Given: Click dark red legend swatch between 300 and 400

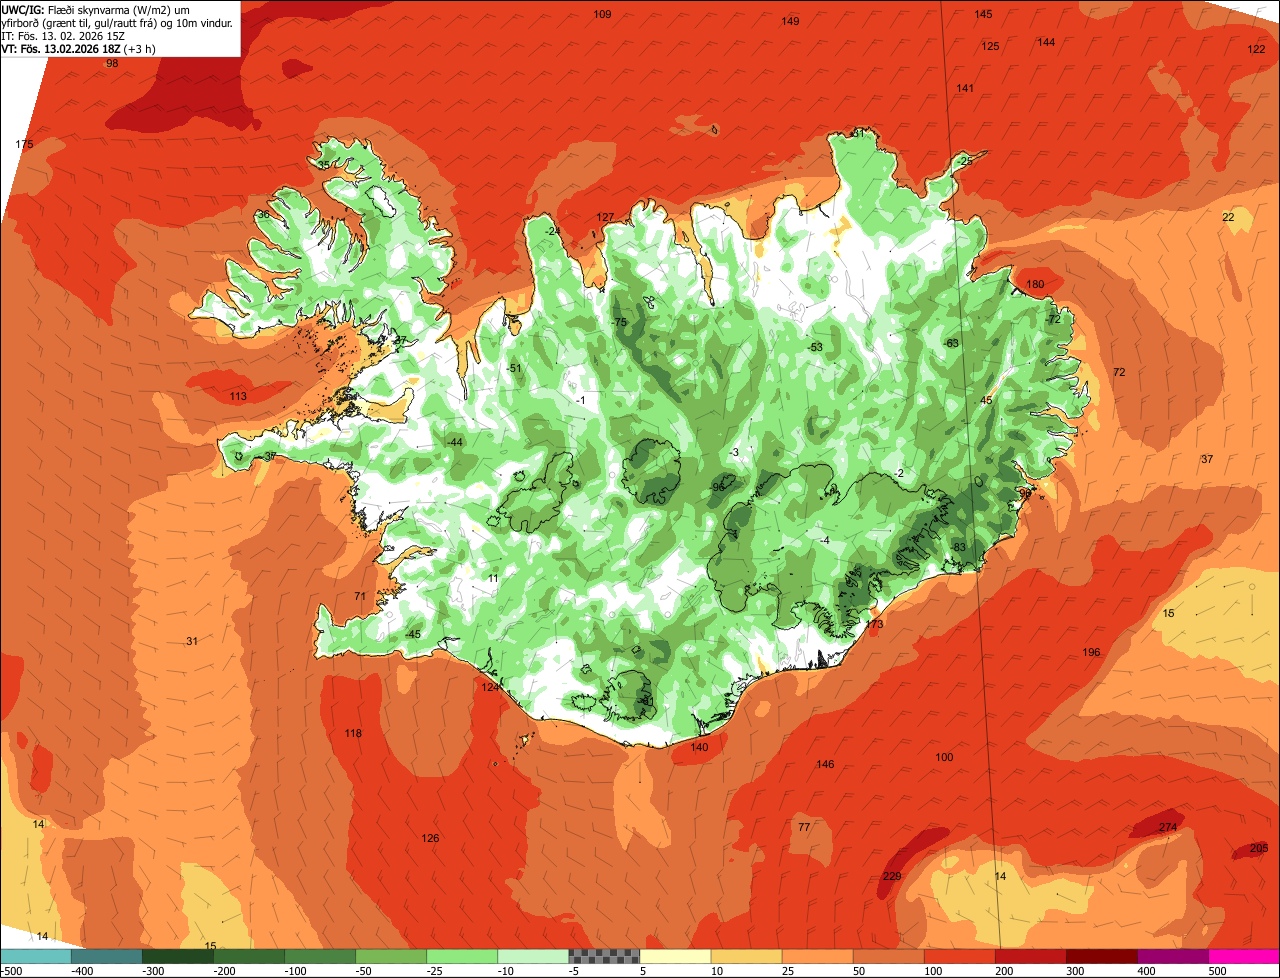Looking at the screenshot, I should point(1101,956).
